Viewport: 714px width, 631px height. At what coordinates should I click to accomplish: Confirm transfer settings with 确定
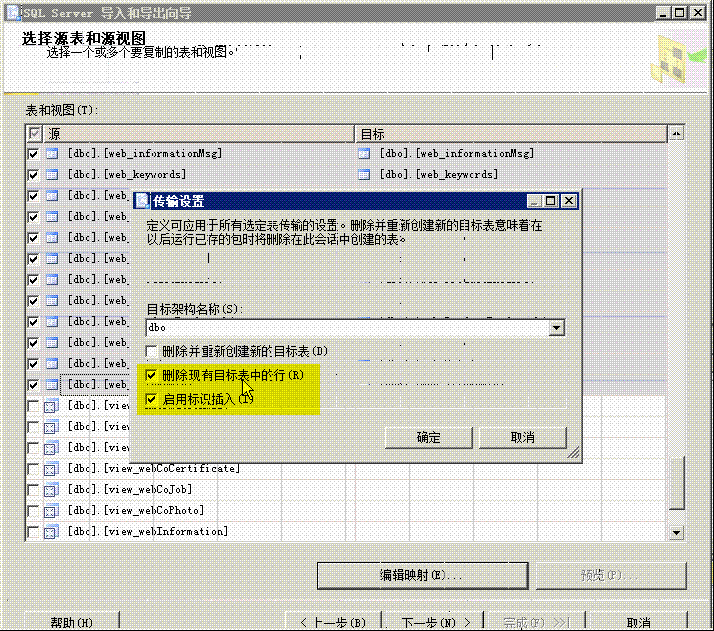[x=429, y=438]
